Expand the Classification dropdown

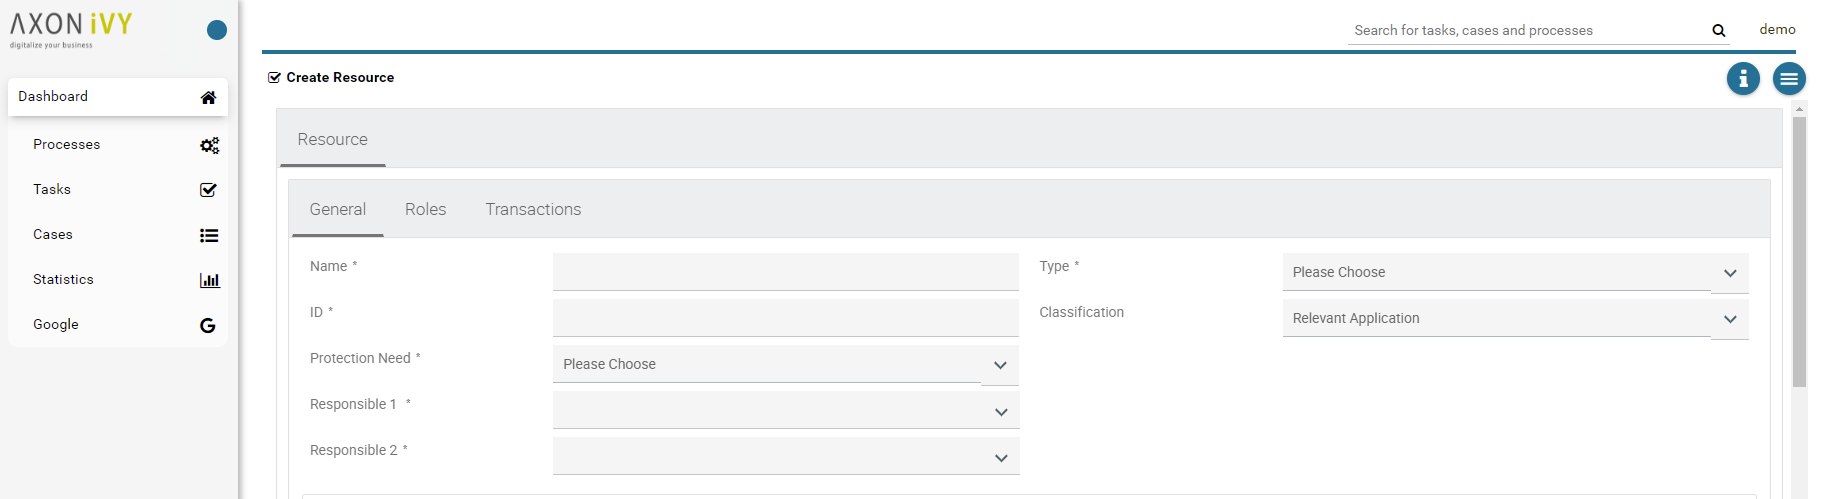point(1729,319)
